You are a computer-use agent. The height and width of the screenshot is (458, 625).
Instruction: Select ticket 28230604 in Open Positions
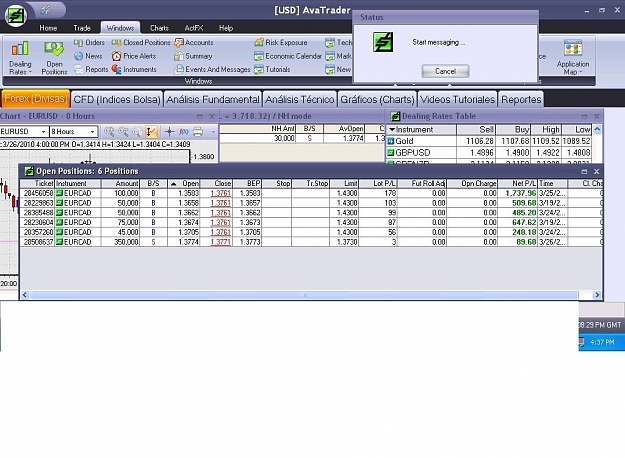coord(311,222)
